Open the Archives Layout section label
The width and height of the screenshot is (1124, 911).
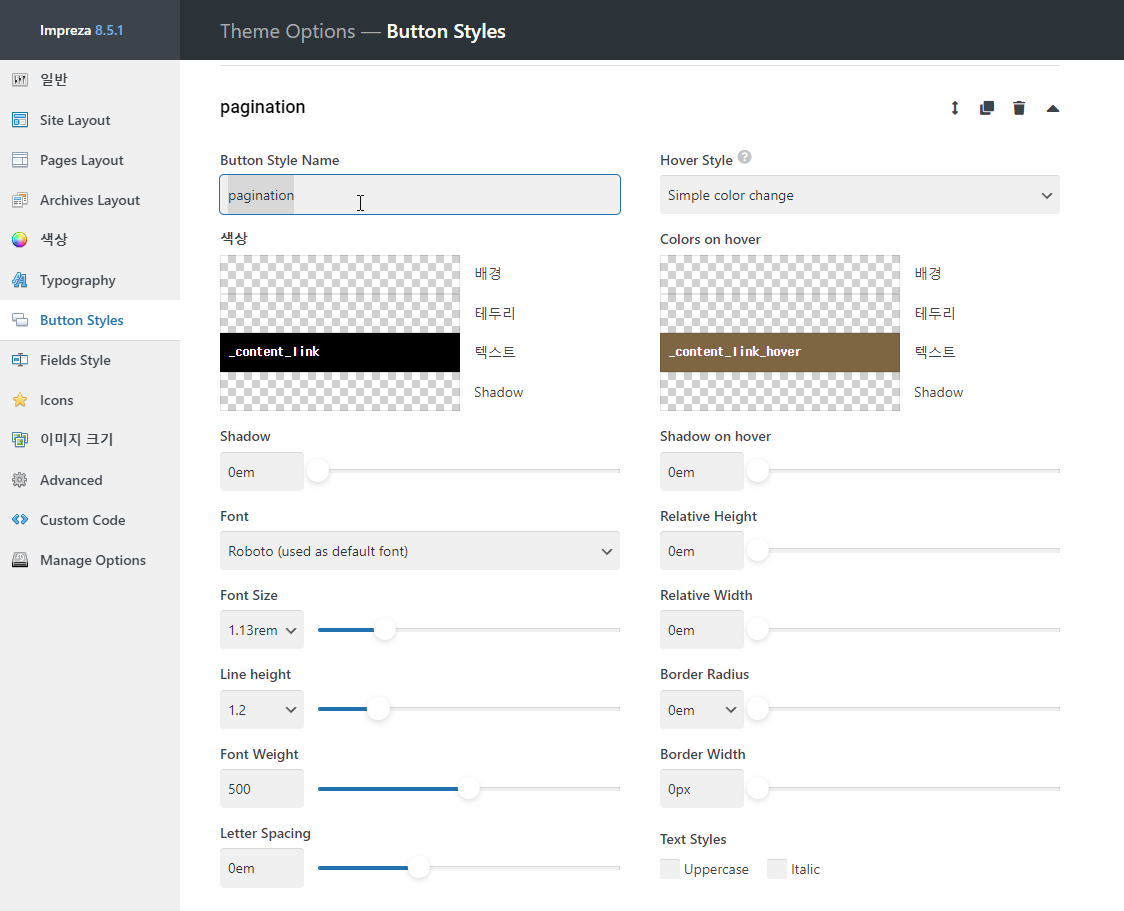(x=90, y=200)
